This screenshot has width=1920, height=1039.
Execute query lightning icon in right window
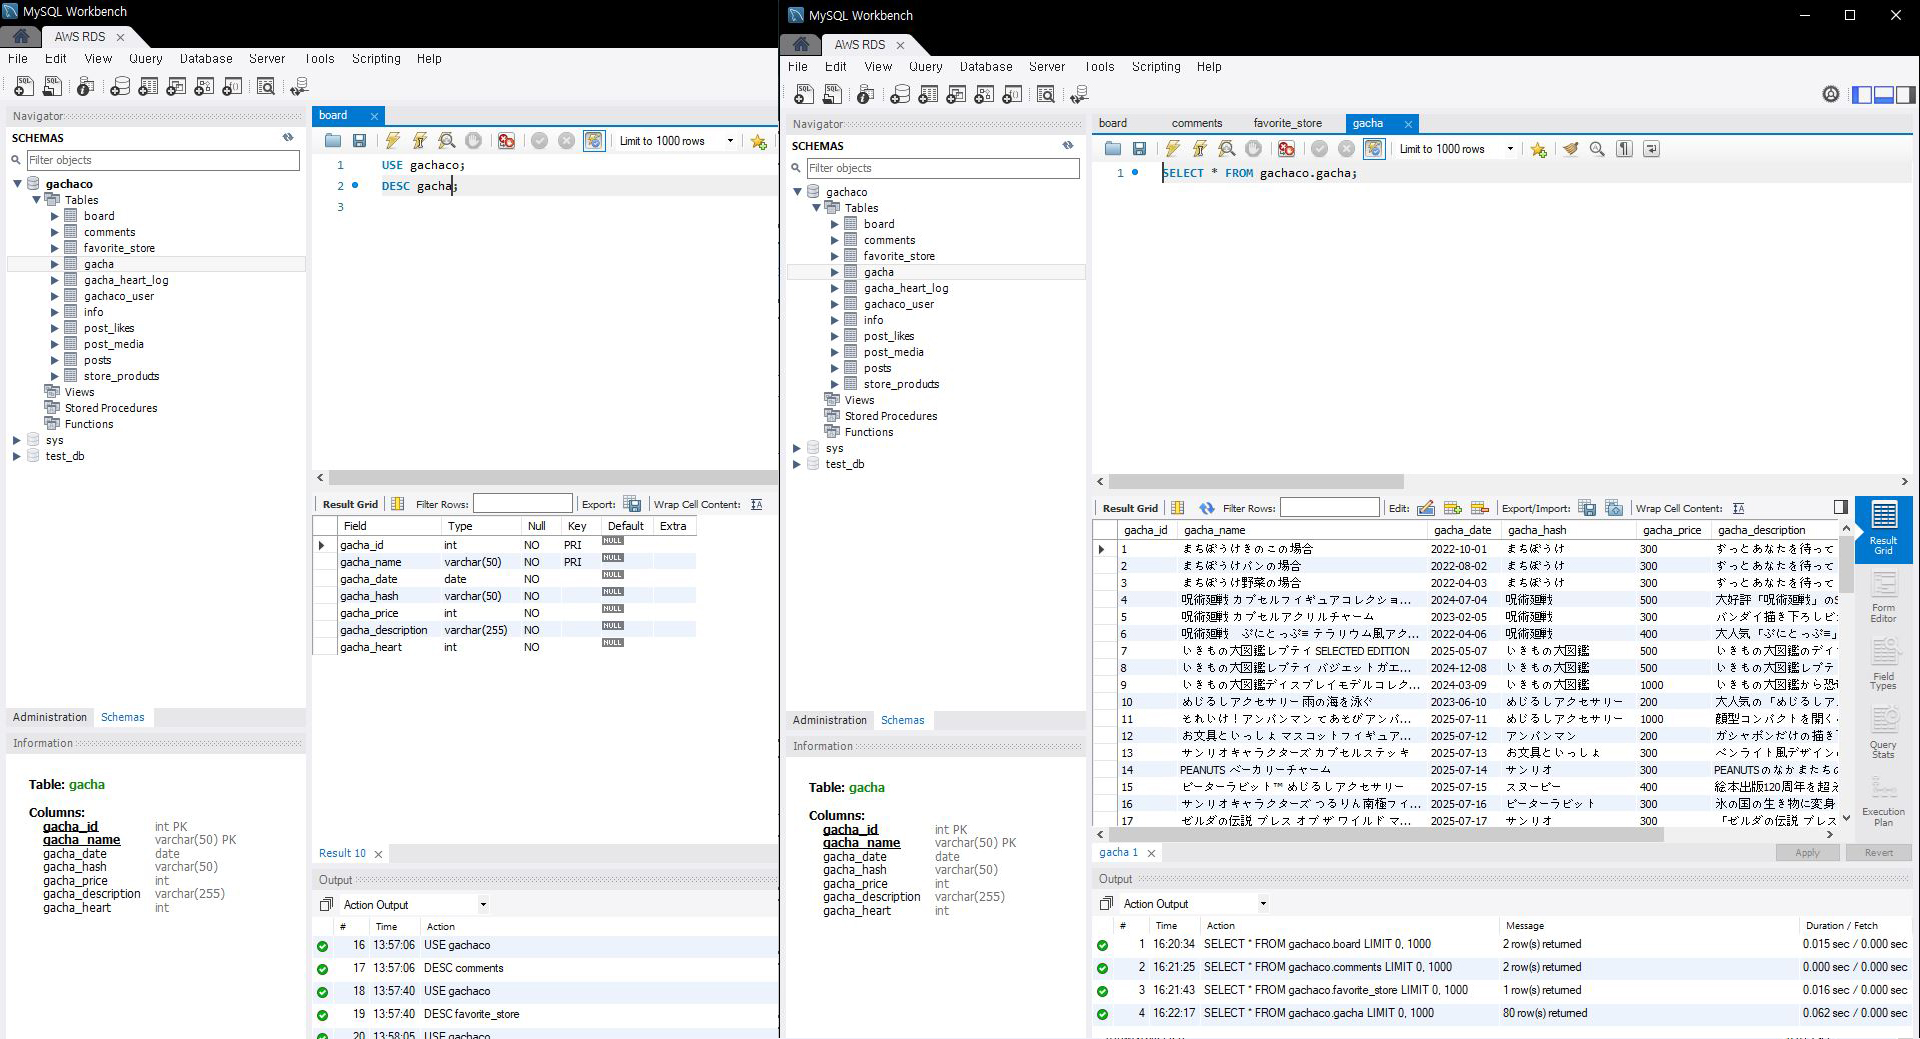(x=1172, y=149)
